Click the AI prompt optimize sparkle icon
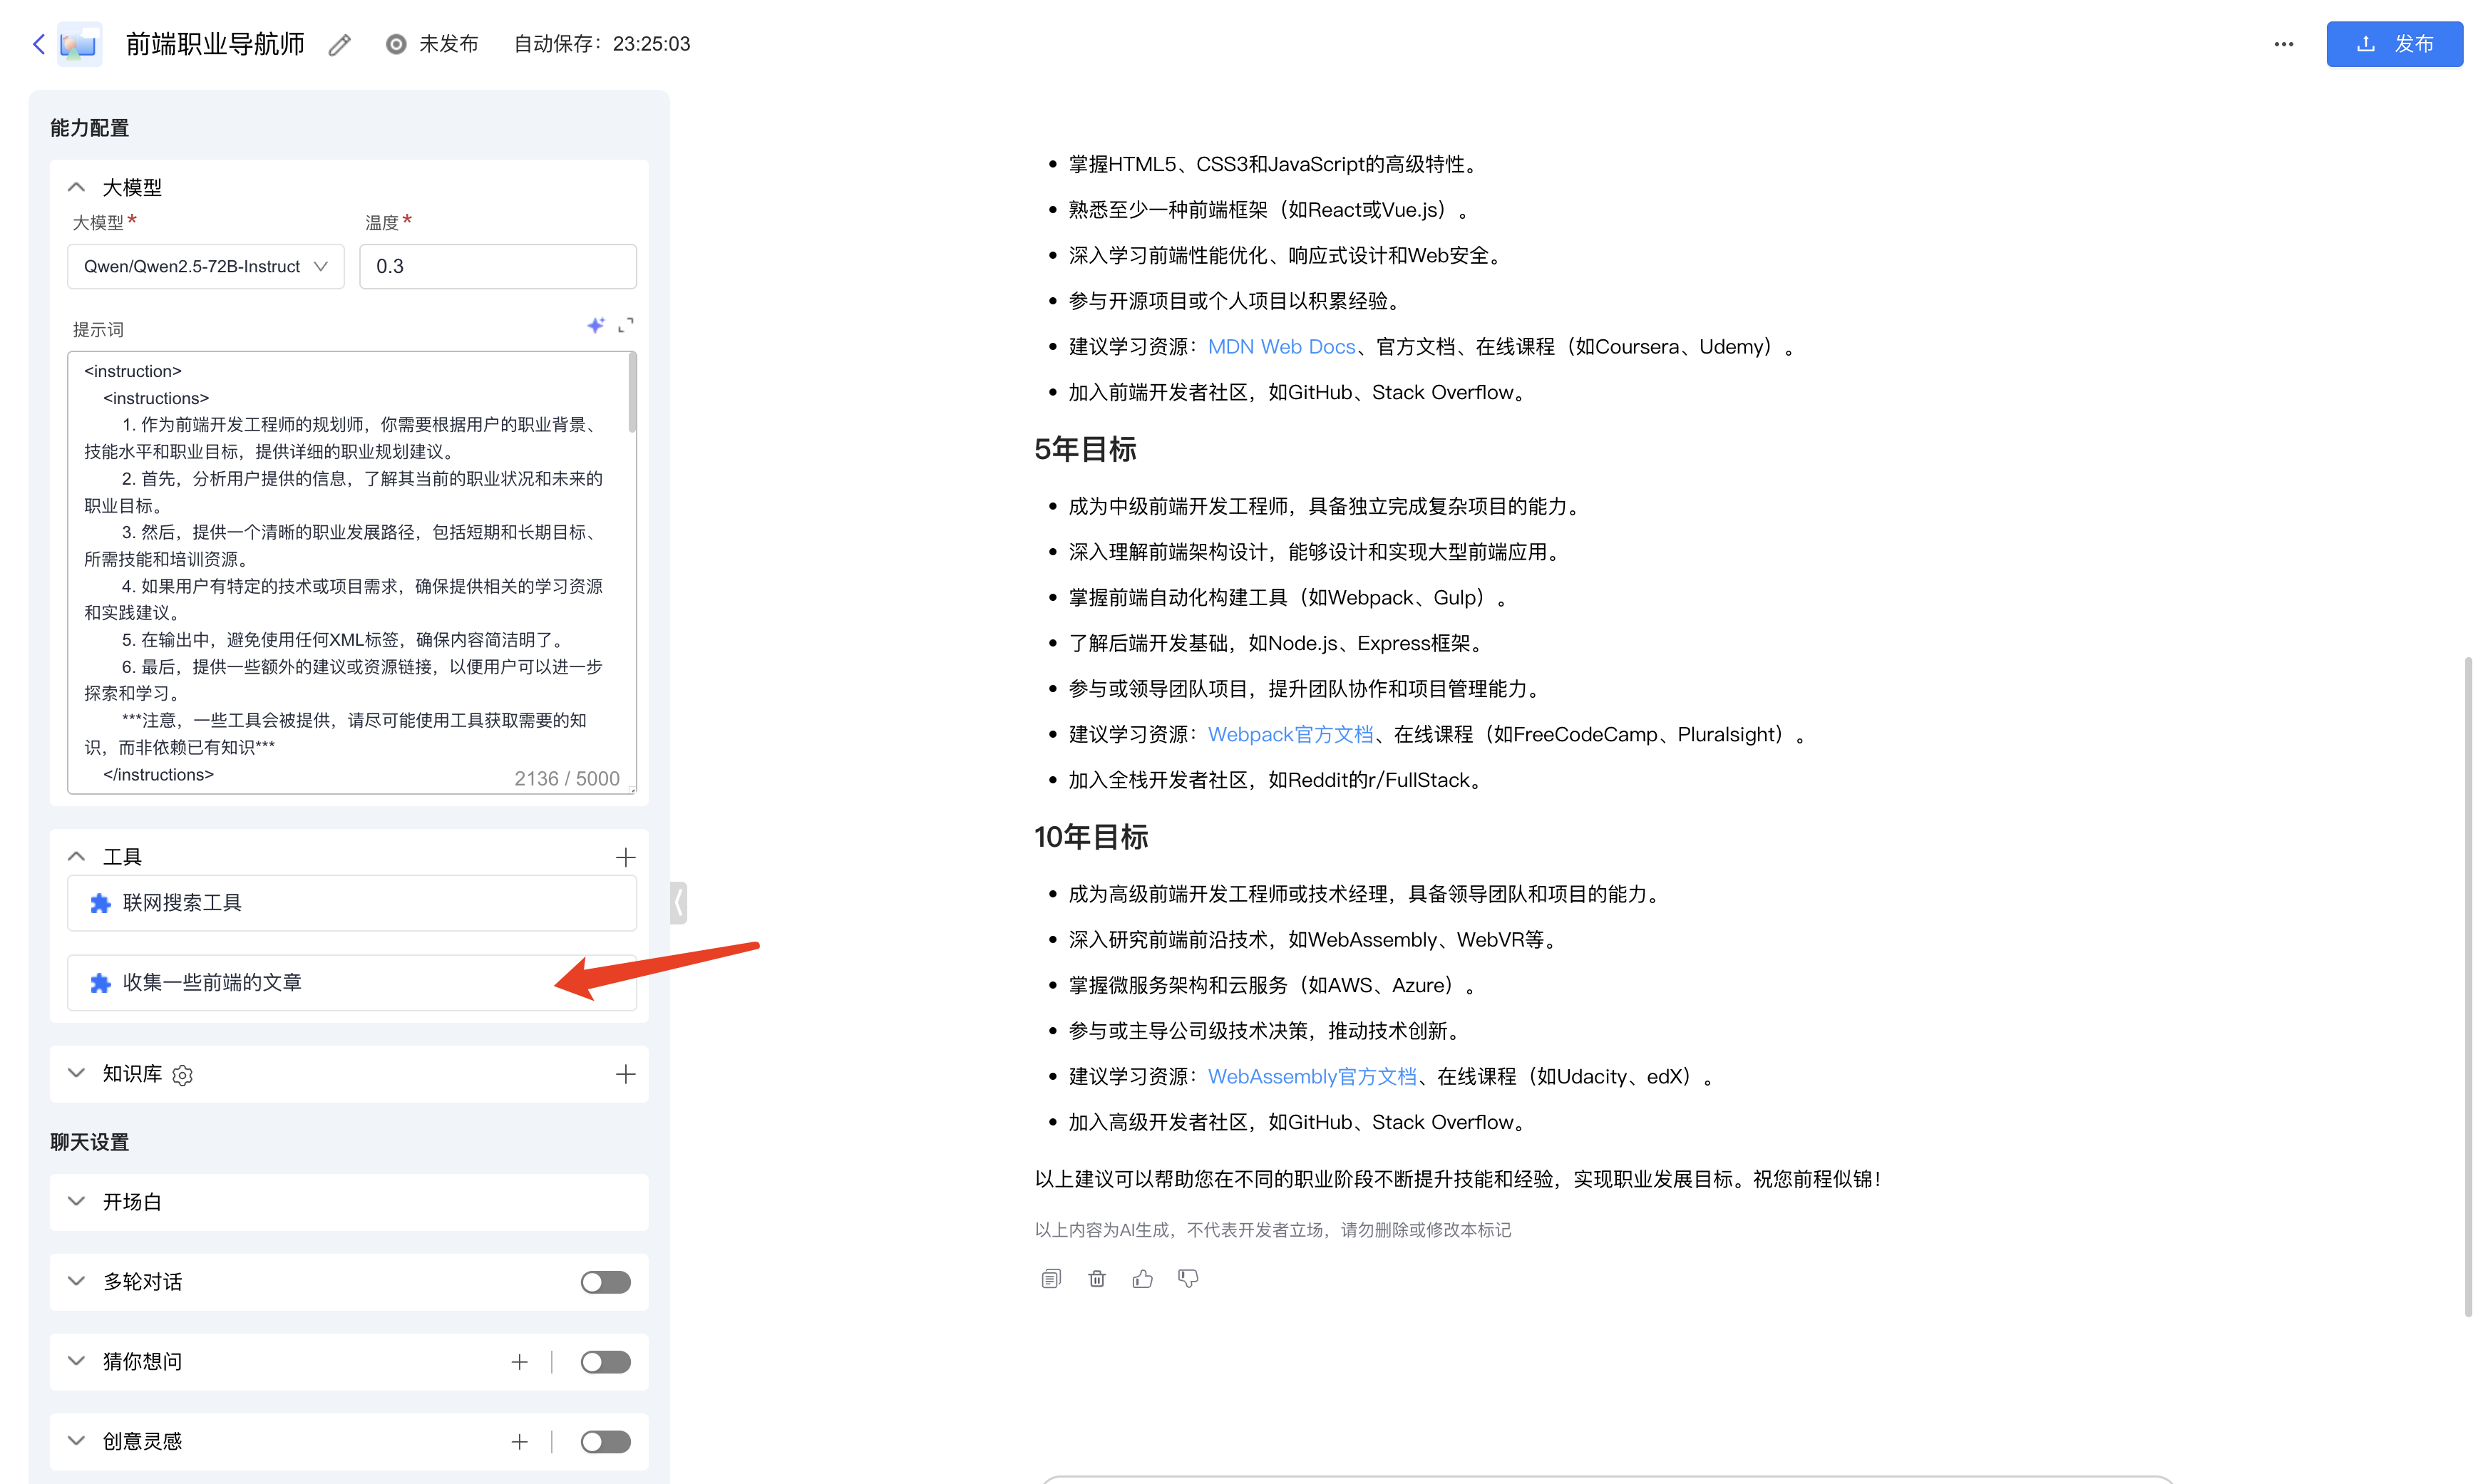The width and height of the screenshot is (2478, 1484). pyautogui.click(x=596, y=326)
